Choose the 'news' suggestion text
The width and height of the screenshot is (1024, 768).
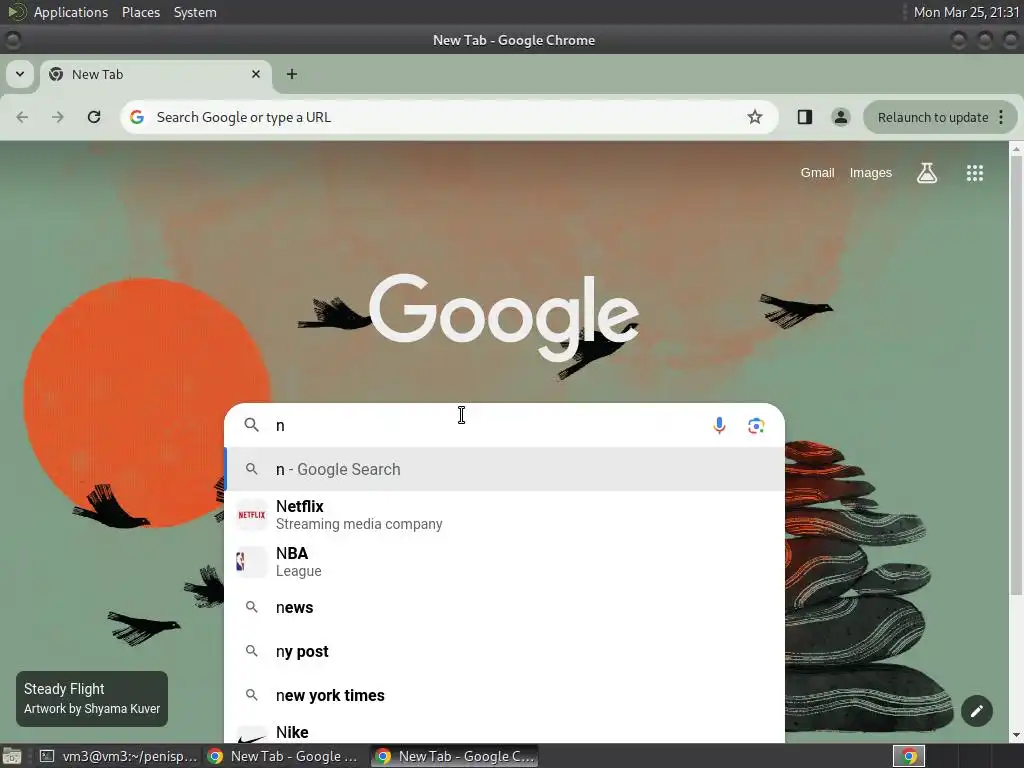[295, 607]
